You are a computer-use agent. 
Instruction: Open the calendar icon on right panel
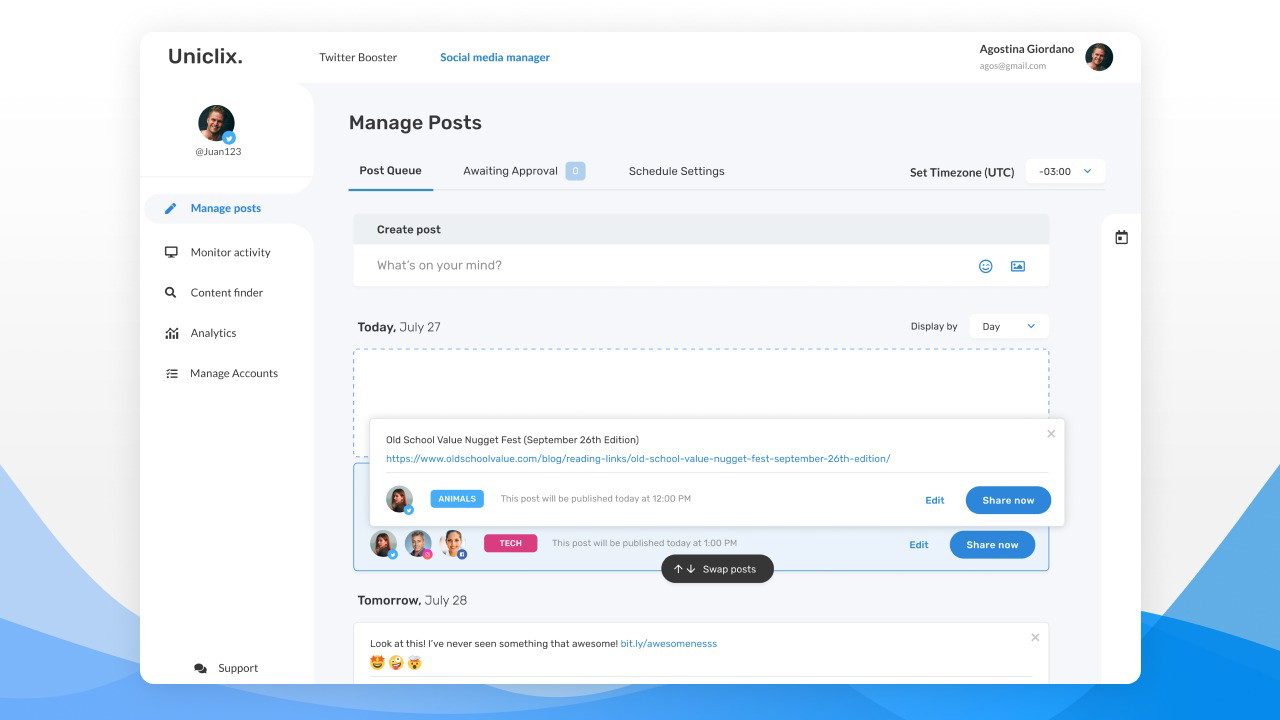coord(1121,238)
